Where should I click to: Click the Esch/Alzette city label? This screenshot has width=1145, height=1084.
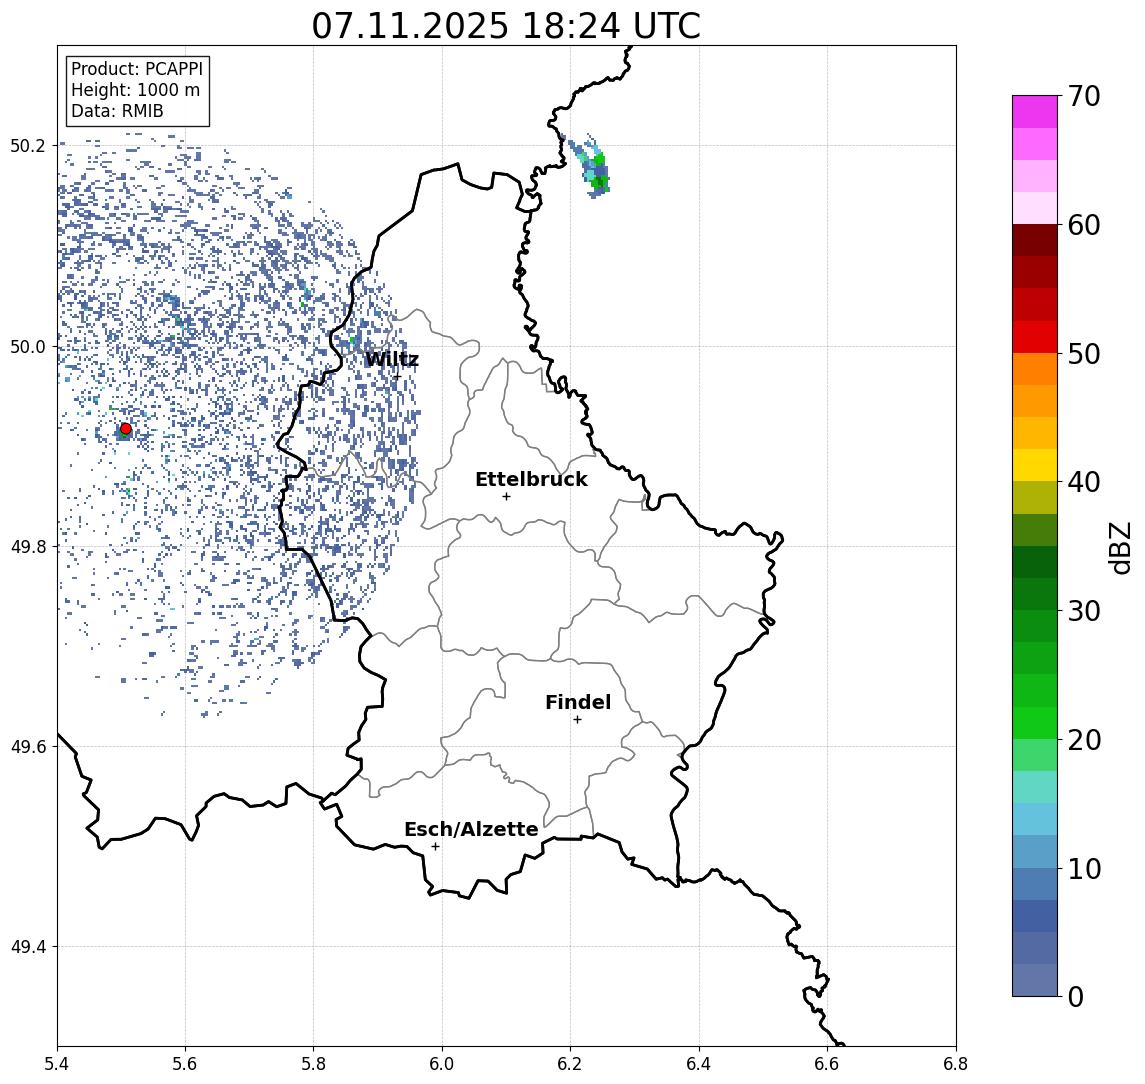pyautogui.click(x=471, y=830)
